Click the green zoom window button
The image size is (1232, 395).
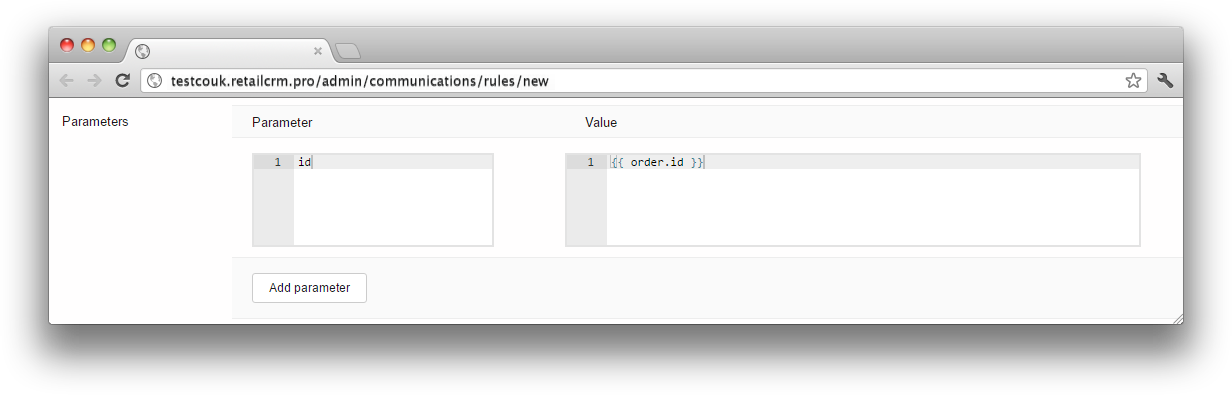click(109, 45)
